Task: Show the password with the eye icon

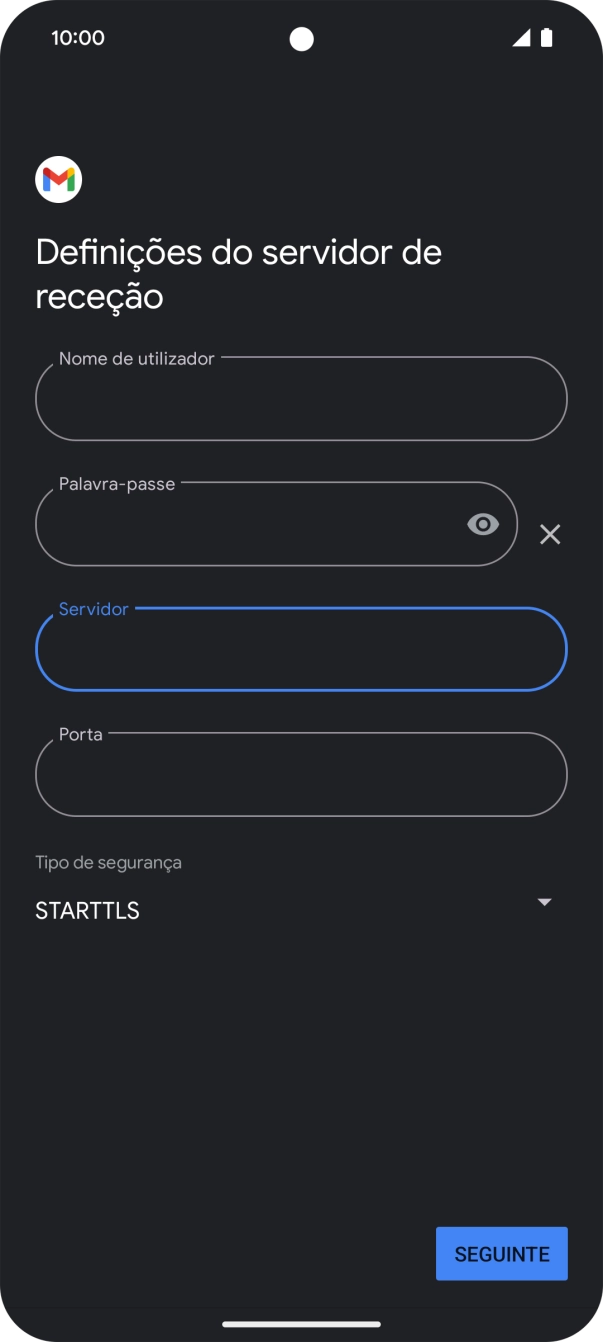Action: click(483, 524)
